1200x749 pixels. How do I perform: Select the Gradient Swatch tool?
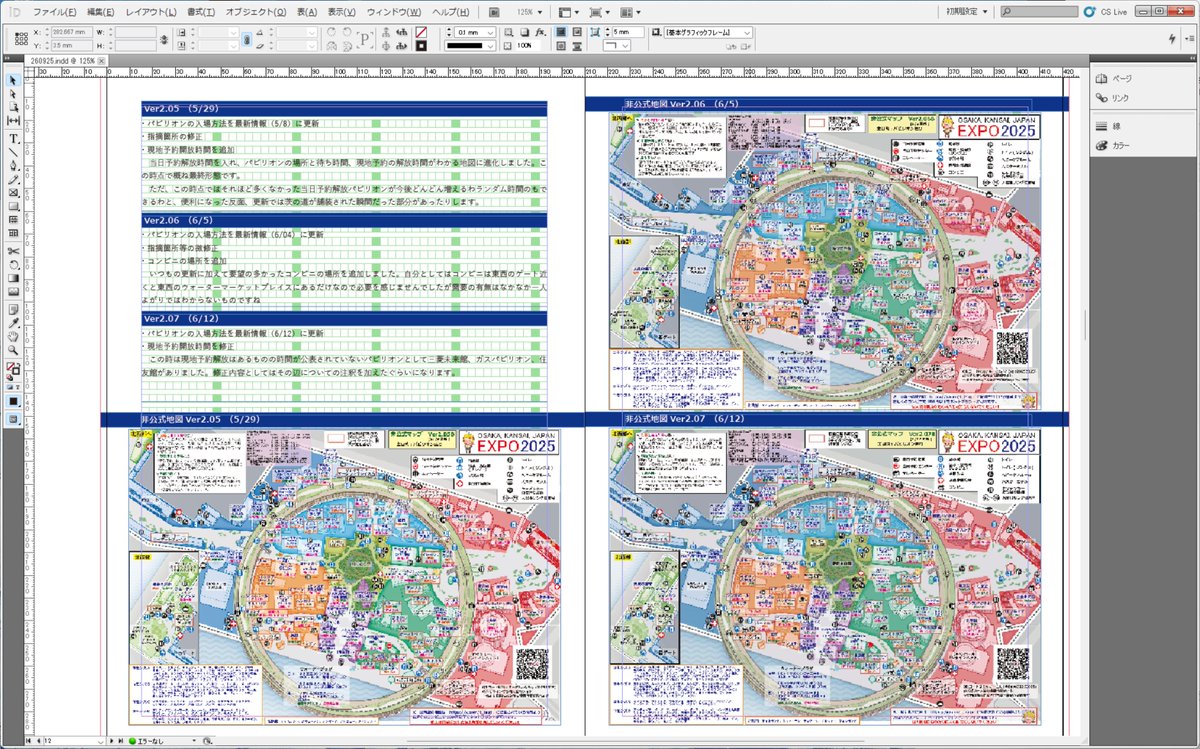point(13,278)
